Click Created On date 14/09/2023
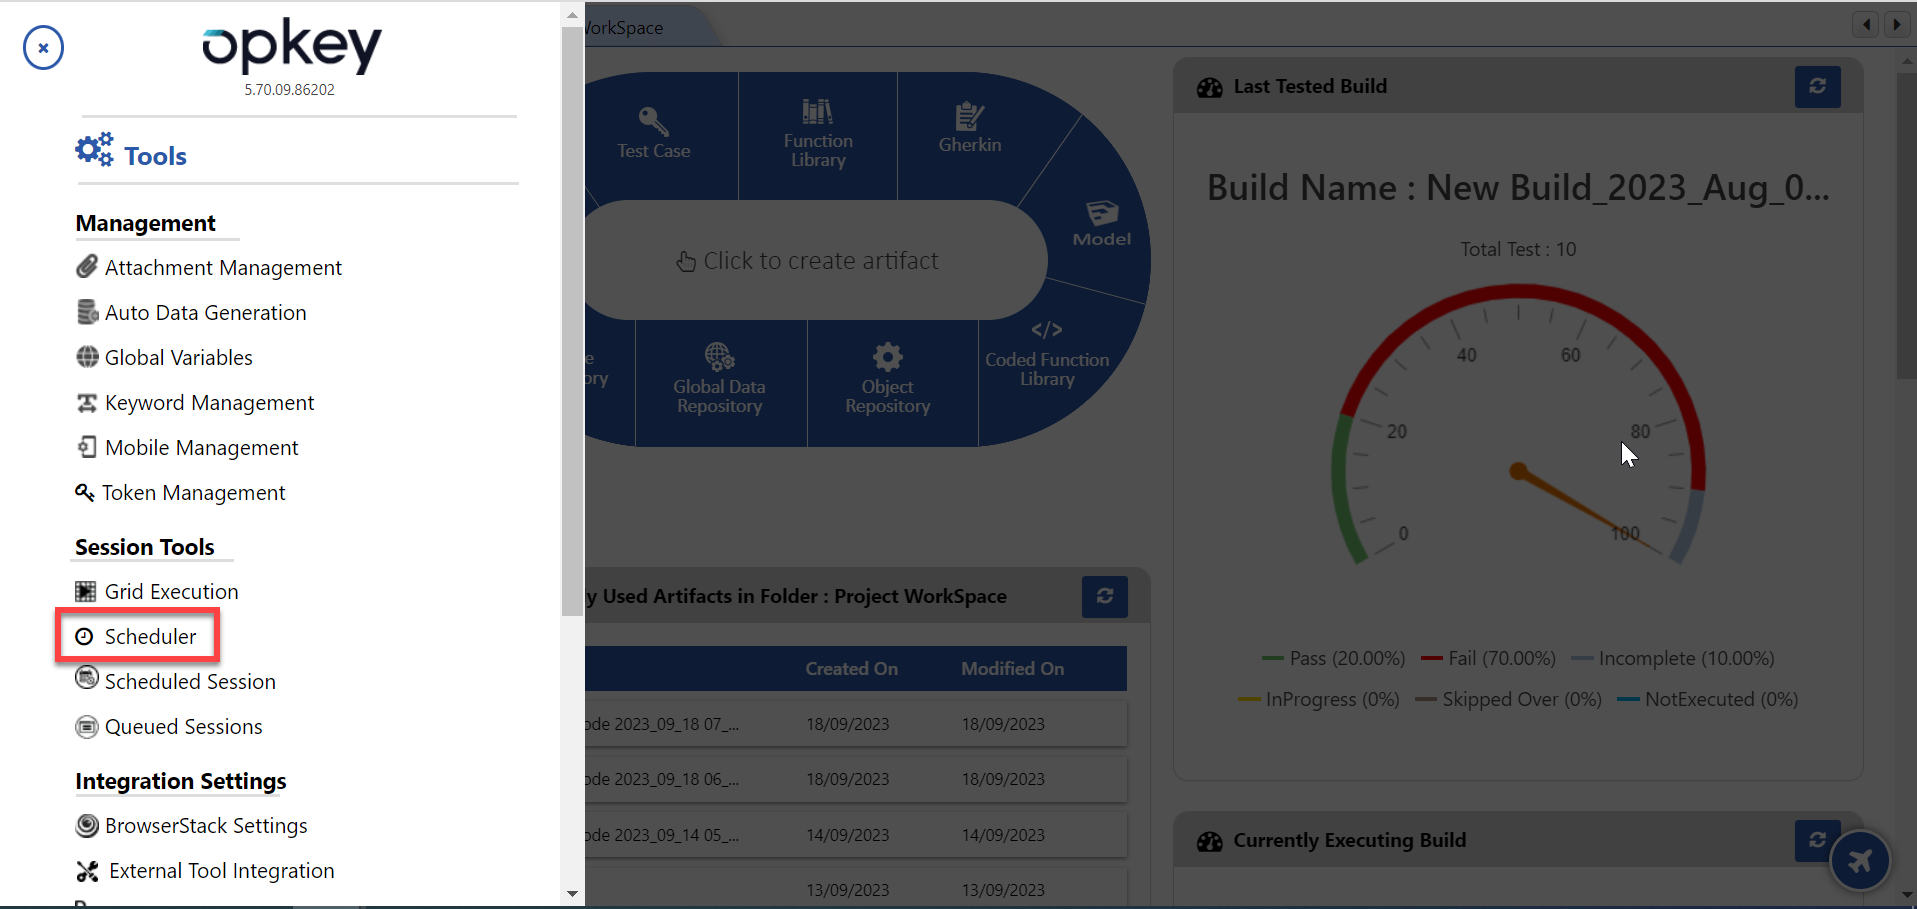1917x909 pixels. [848, 835]
